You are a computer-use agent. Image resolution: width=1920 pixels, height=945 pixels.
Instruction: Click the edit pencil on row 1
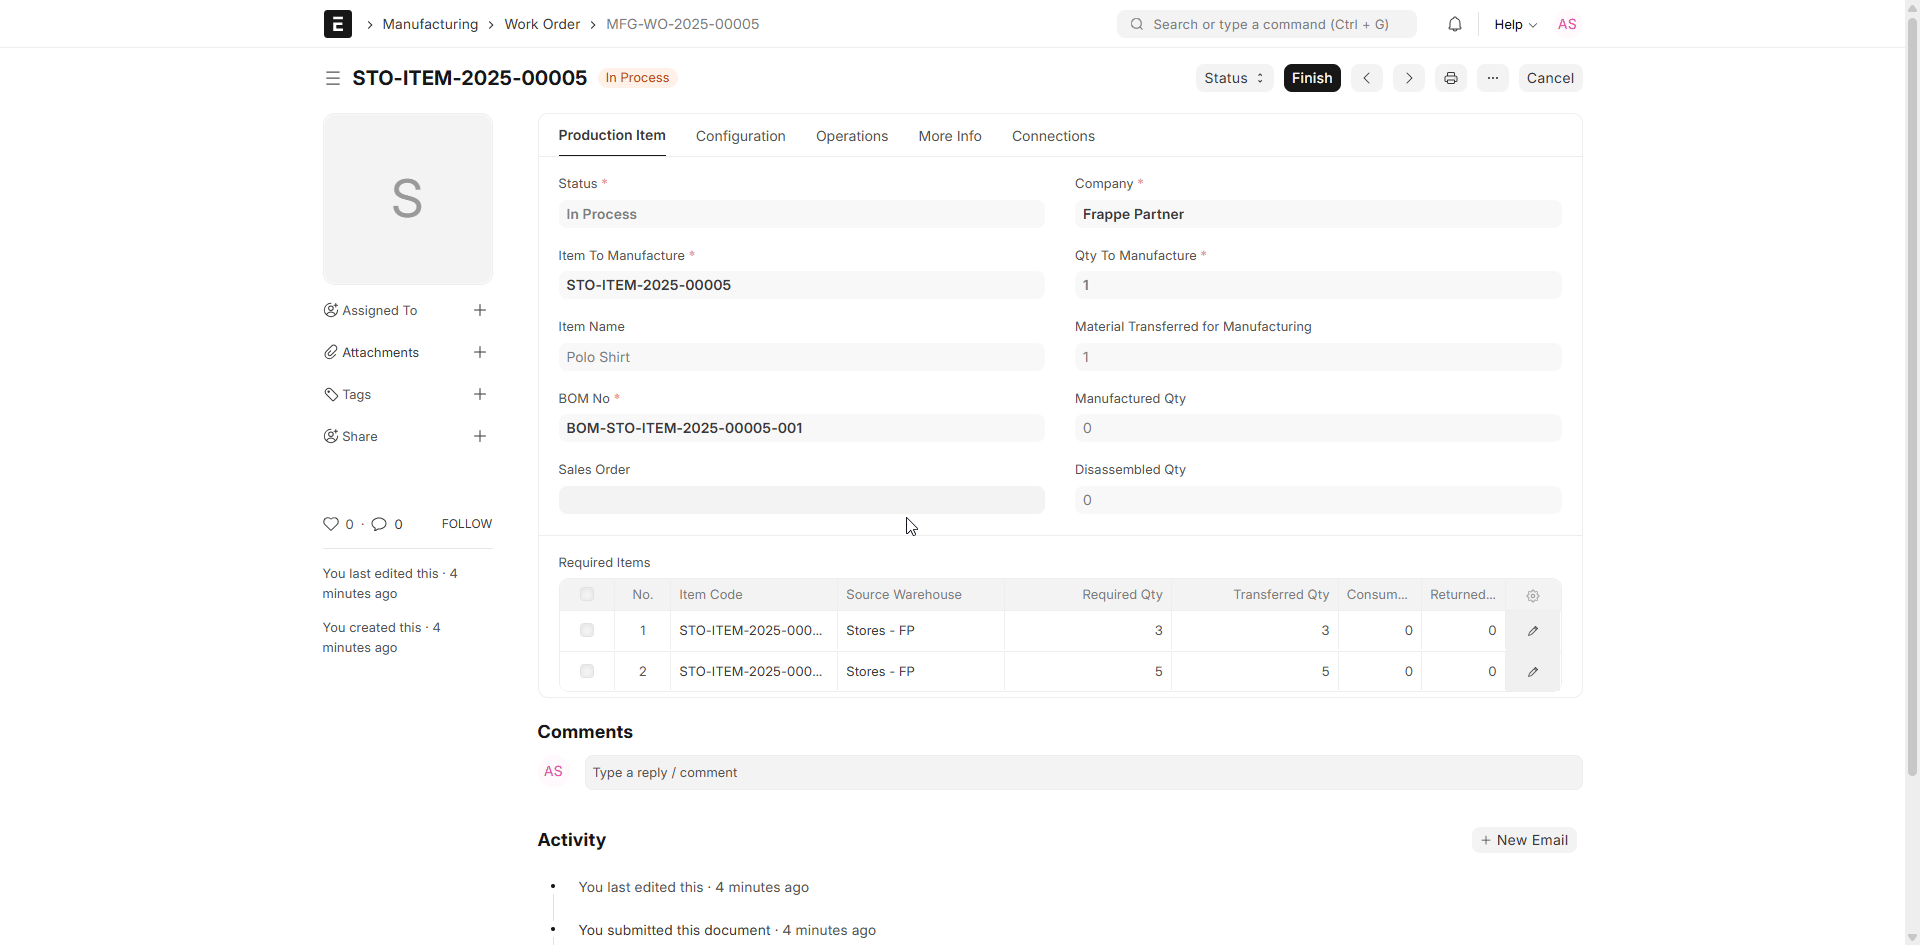coord(1532,631)
